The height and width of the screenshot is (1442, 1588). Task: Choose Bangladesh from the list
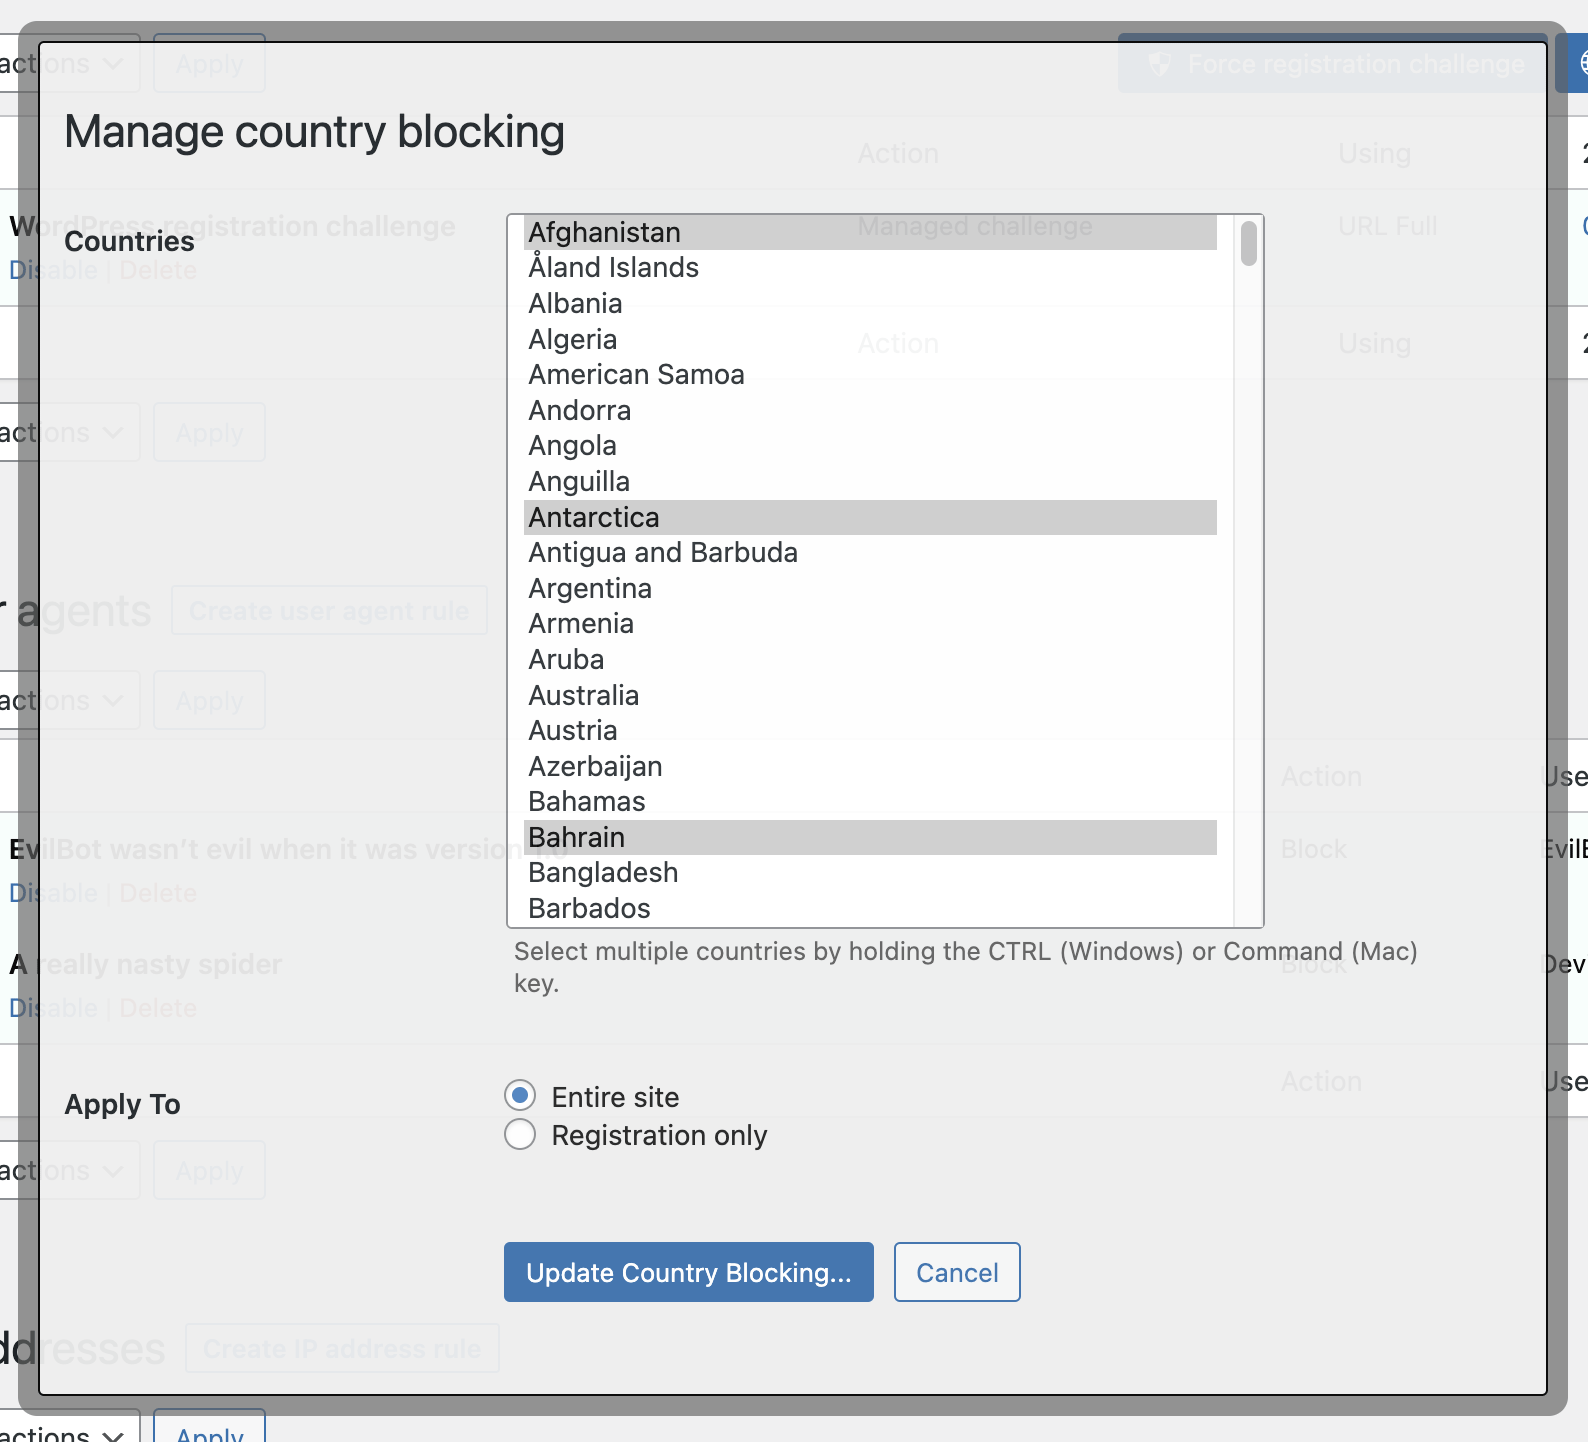(x=870, y=873)
